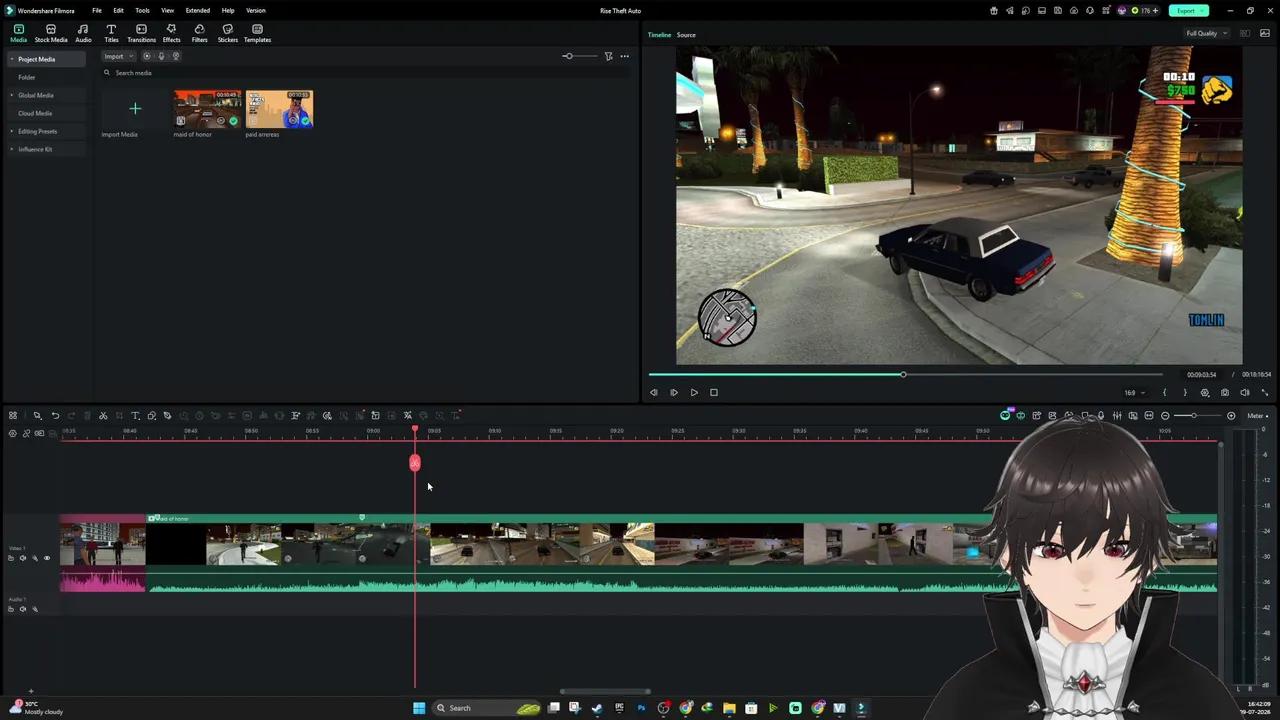Image resolution: width=1280 pixels, height=720 pixels.
Task: Open media panel more options
Action: (x=625, y=56)
